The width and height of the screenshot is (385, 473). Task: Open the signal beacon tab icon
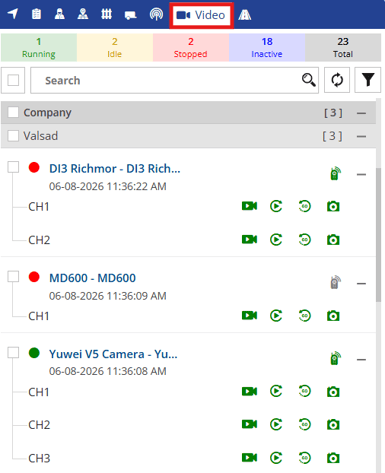pos(156,14)
